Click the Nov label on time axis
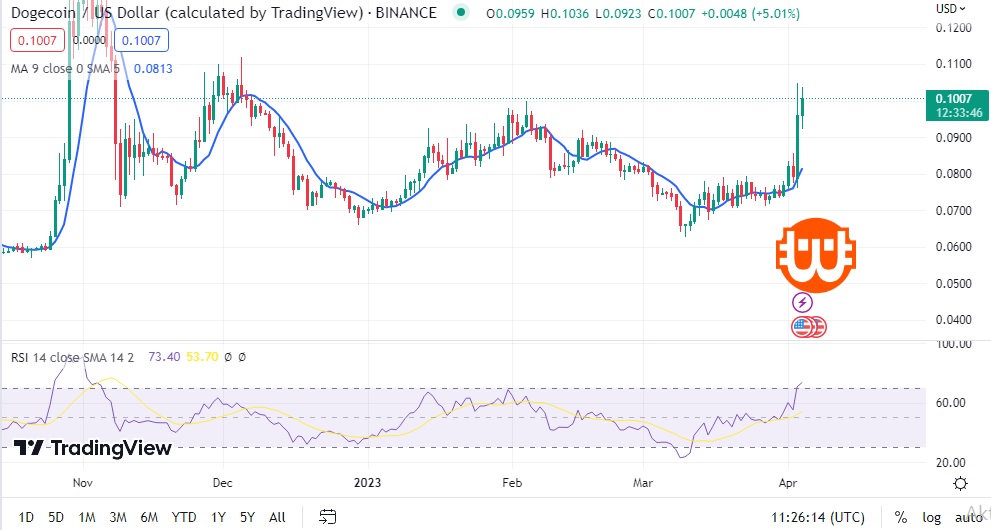The width and height of the screenshot is (991, 530). (83, 483)
